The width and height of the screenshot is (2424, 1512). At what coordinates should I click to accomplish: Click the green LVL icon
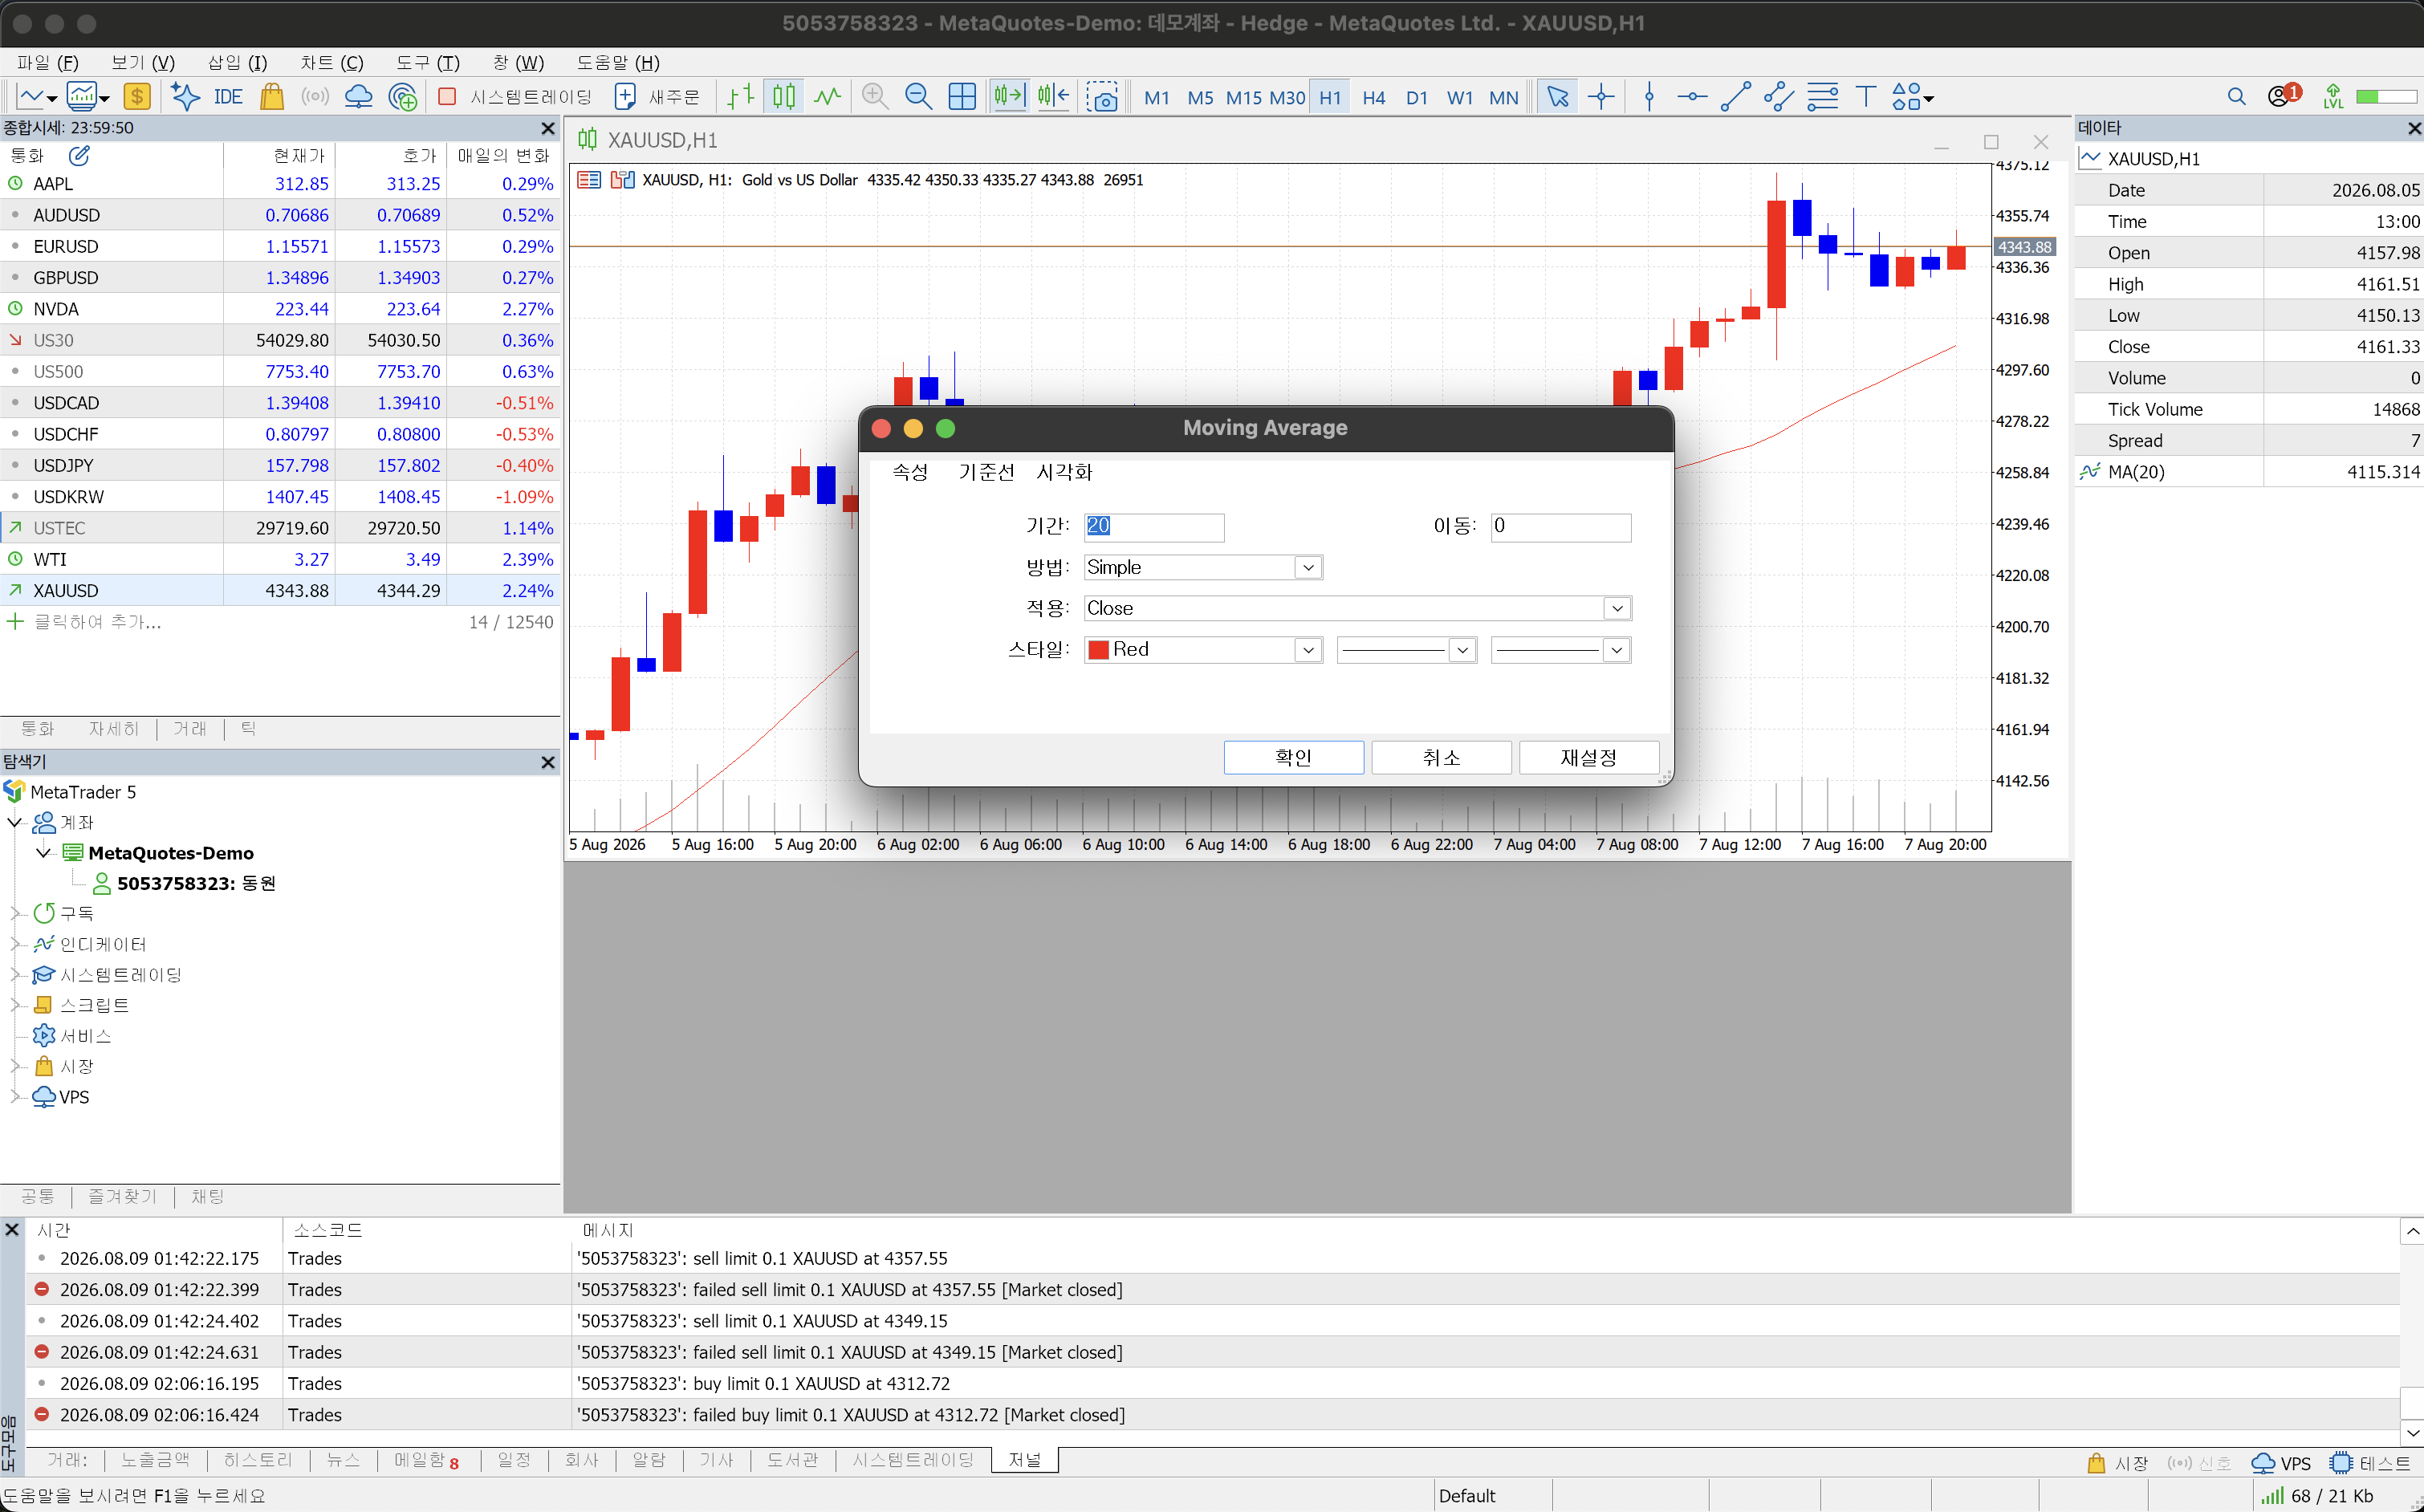pos(2333,96)
